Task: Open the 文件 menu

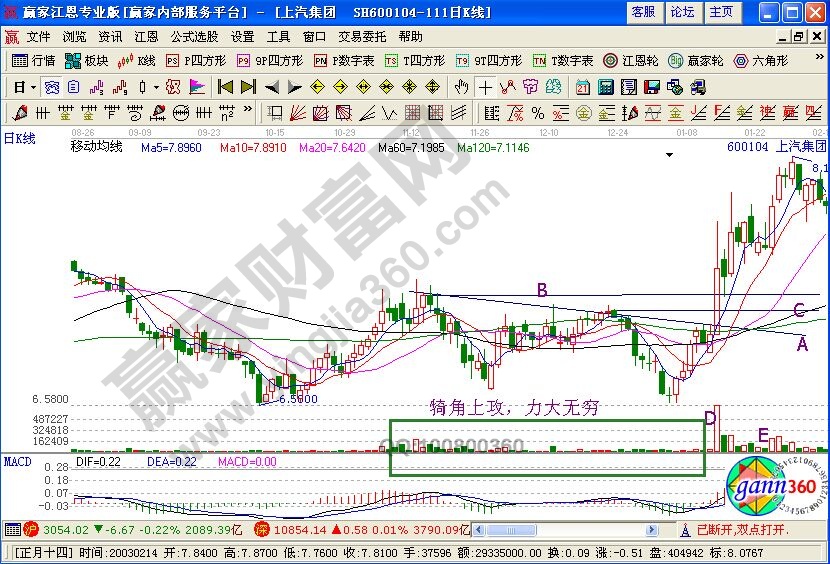Action: pos(38,37)
